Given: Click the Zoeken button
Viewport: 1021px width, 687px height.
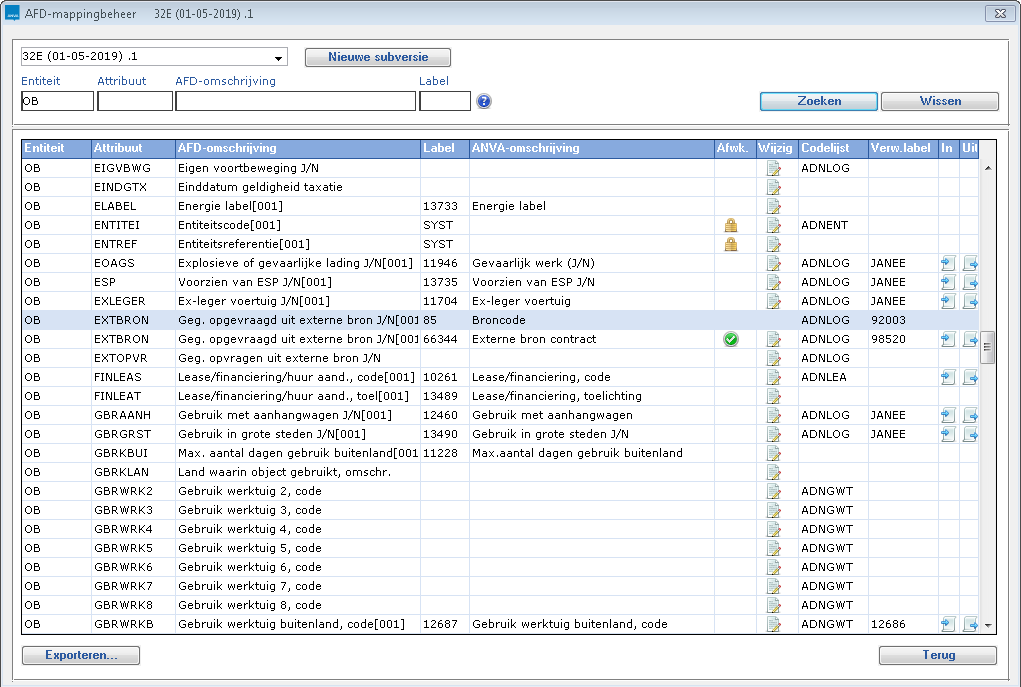Looking at the screenshot, I should 818,101.
